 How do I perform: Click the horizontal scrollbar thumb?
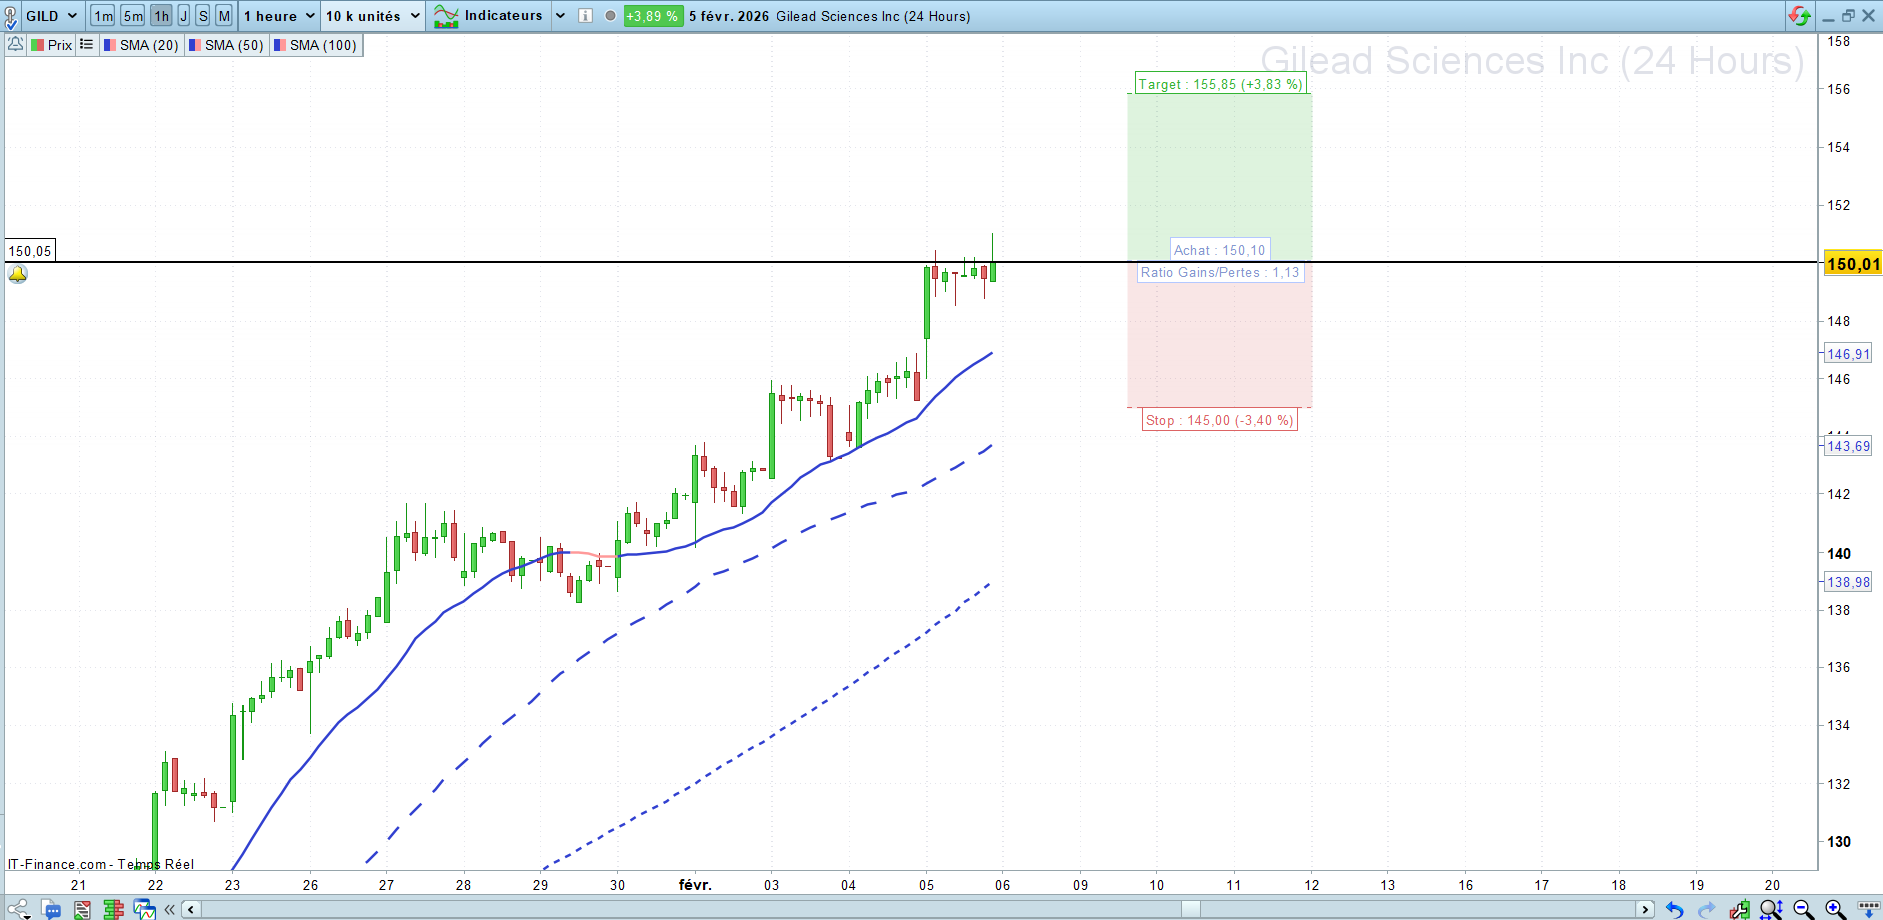coord(1190,909)
